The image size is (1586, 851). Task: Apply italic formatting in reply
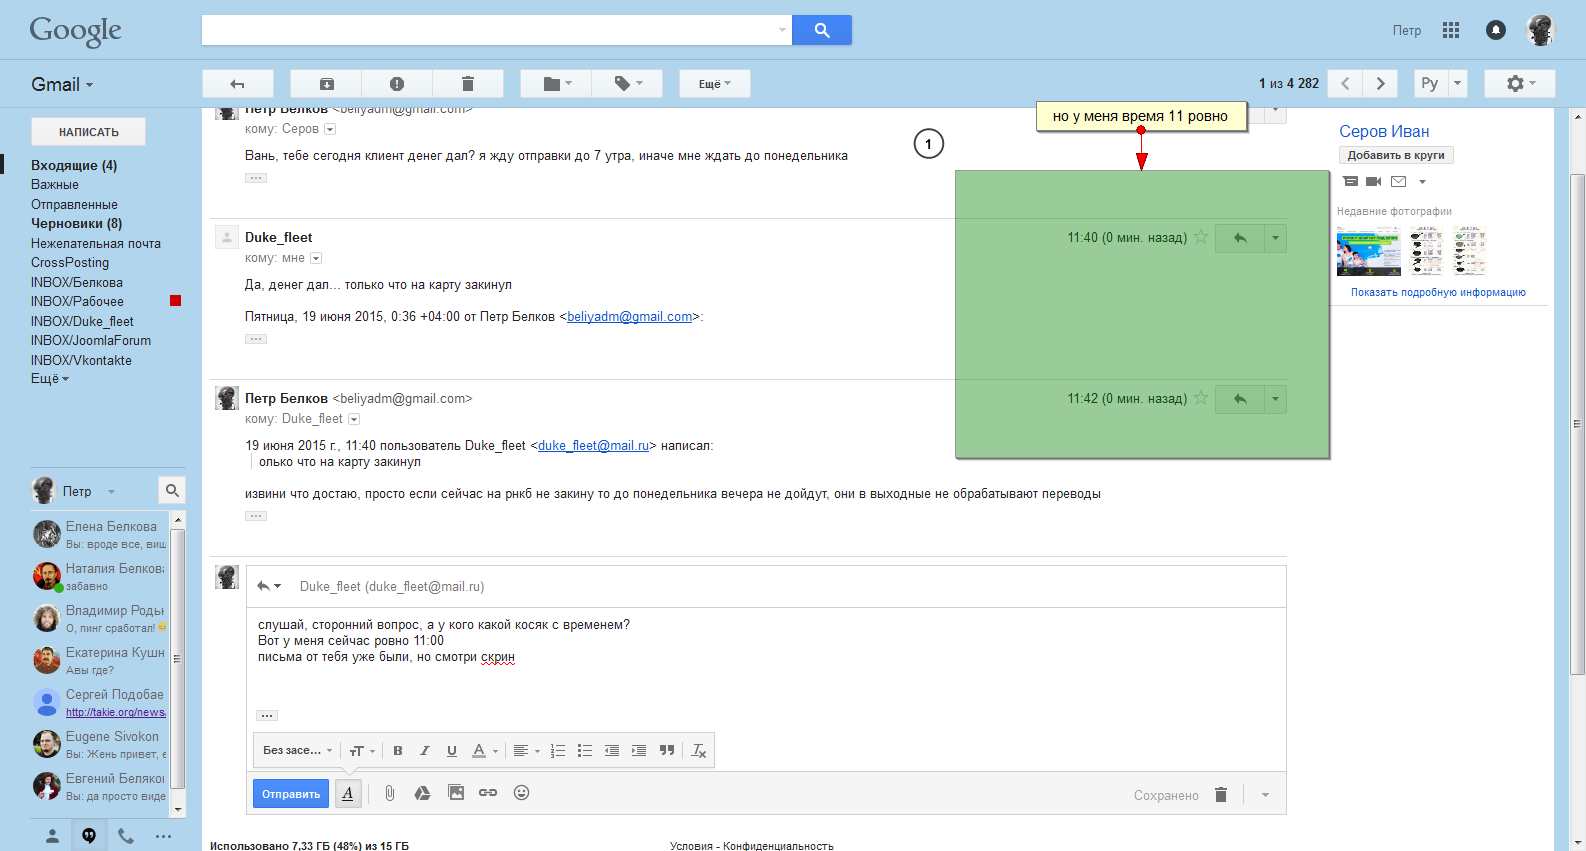tap(425, 751)
